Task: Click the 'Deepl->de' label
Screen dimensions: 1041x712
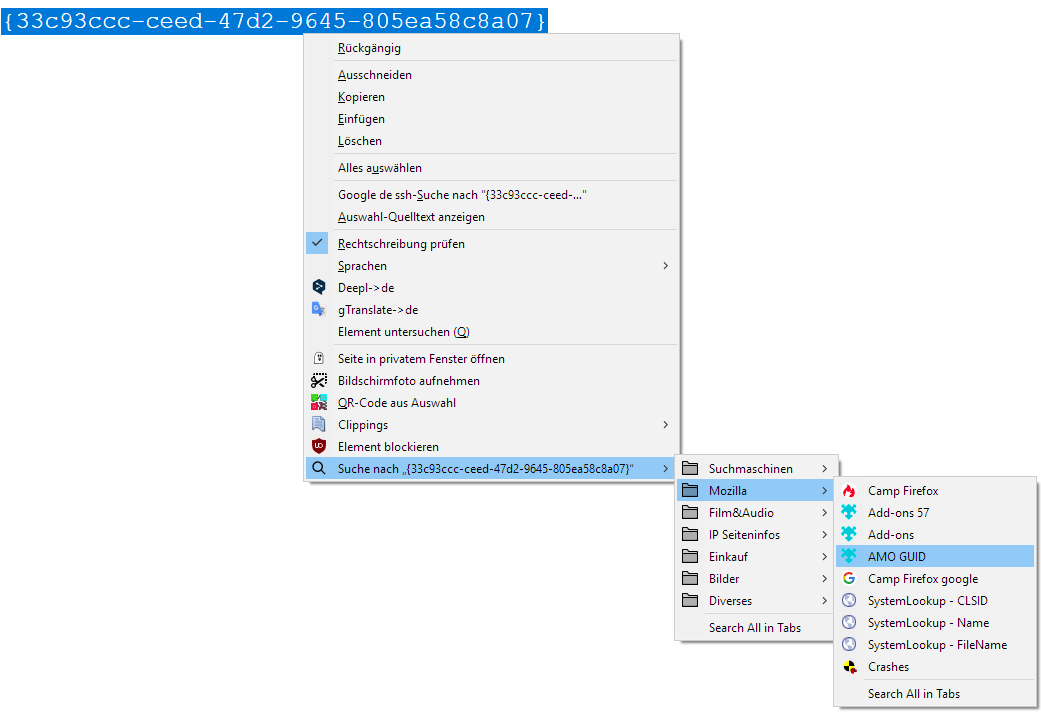Action: (x=366, y=288)
